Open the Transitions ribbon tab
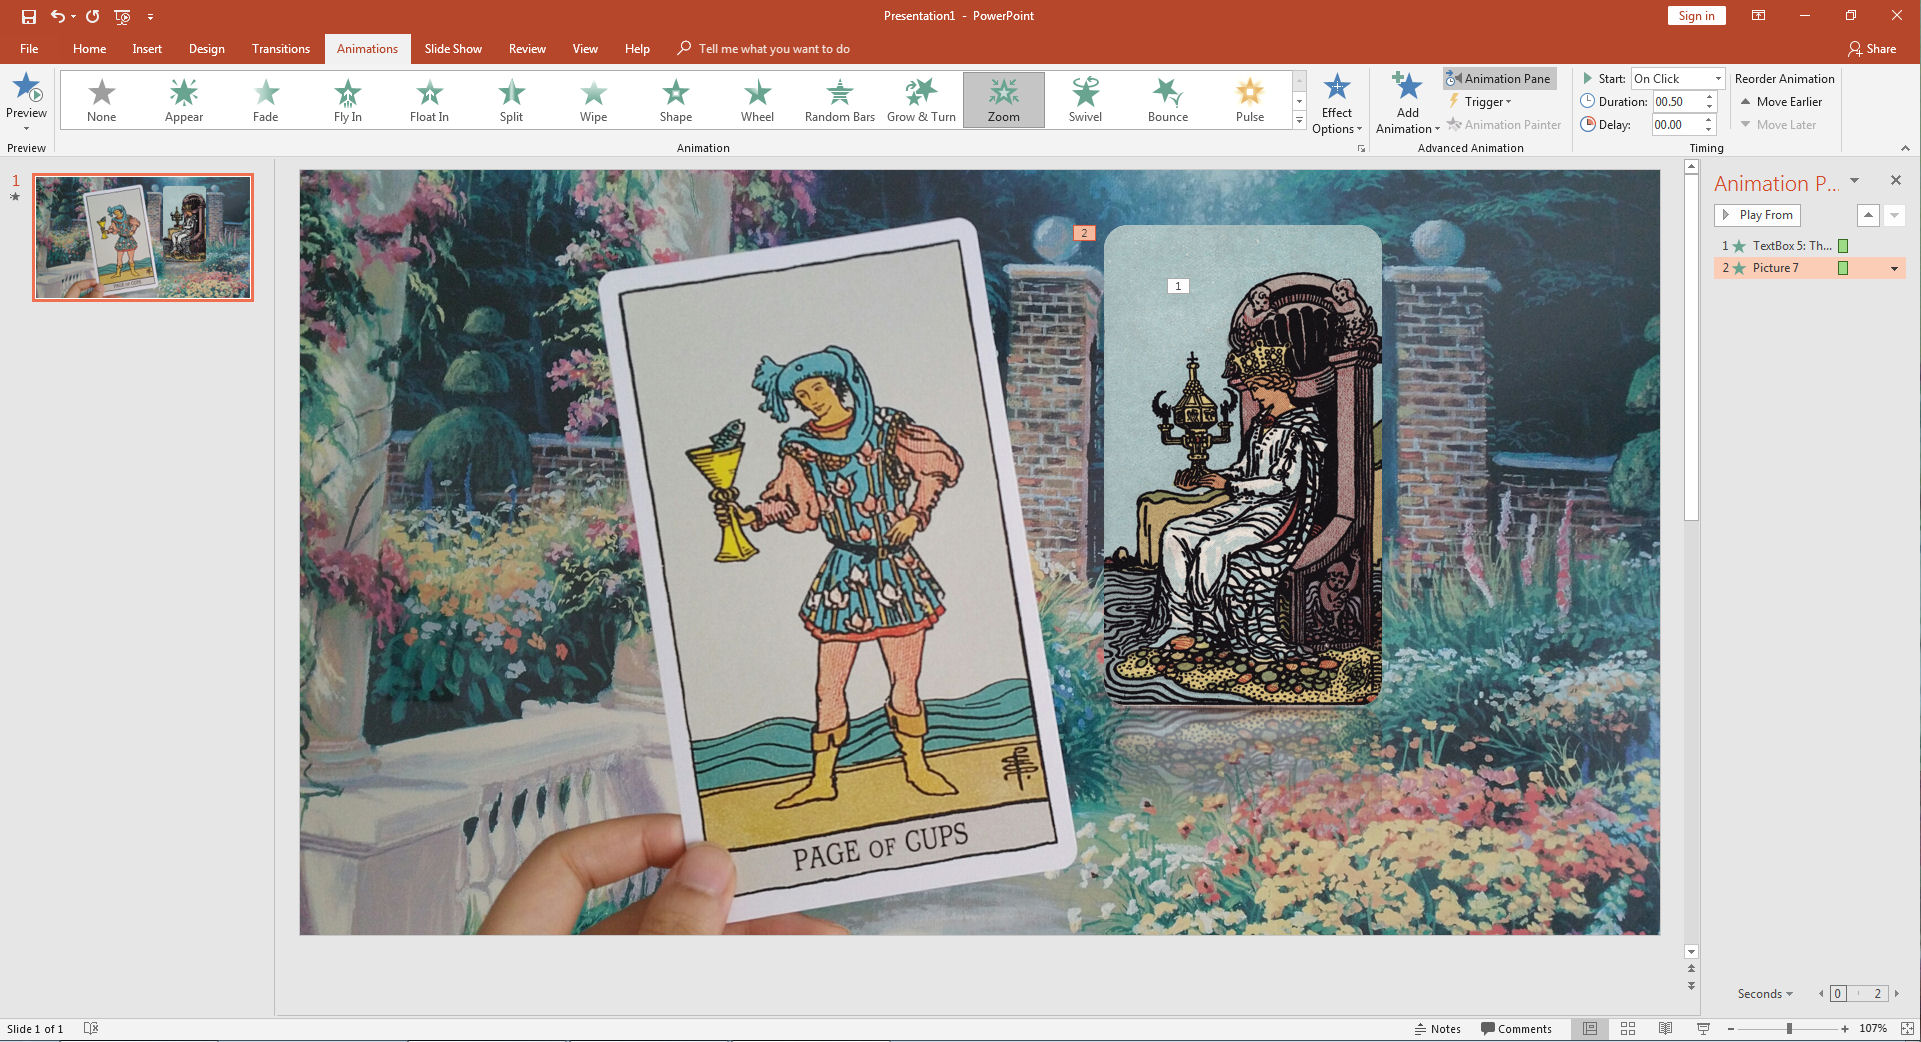The height and width of the screenshot is (1042, 1921). point(280,48)
